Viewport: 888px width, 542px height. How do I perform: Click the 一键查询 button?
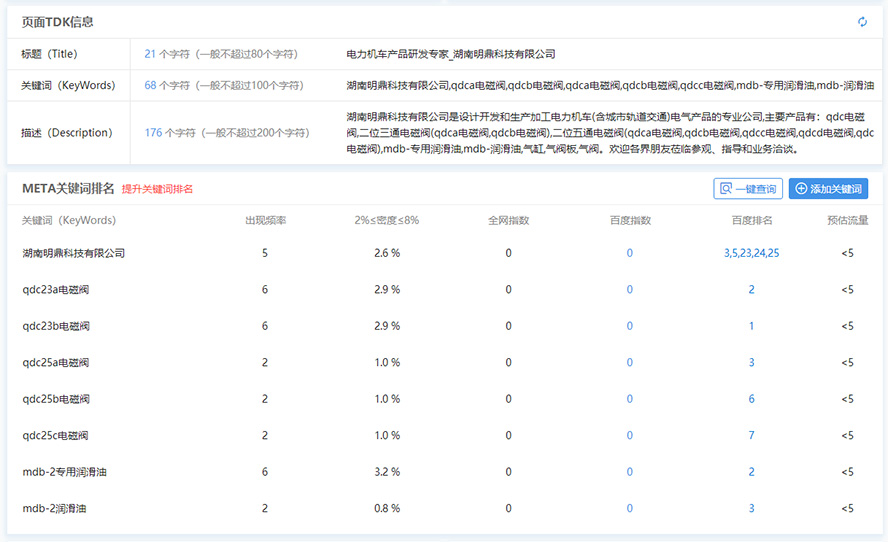[748, 189]
